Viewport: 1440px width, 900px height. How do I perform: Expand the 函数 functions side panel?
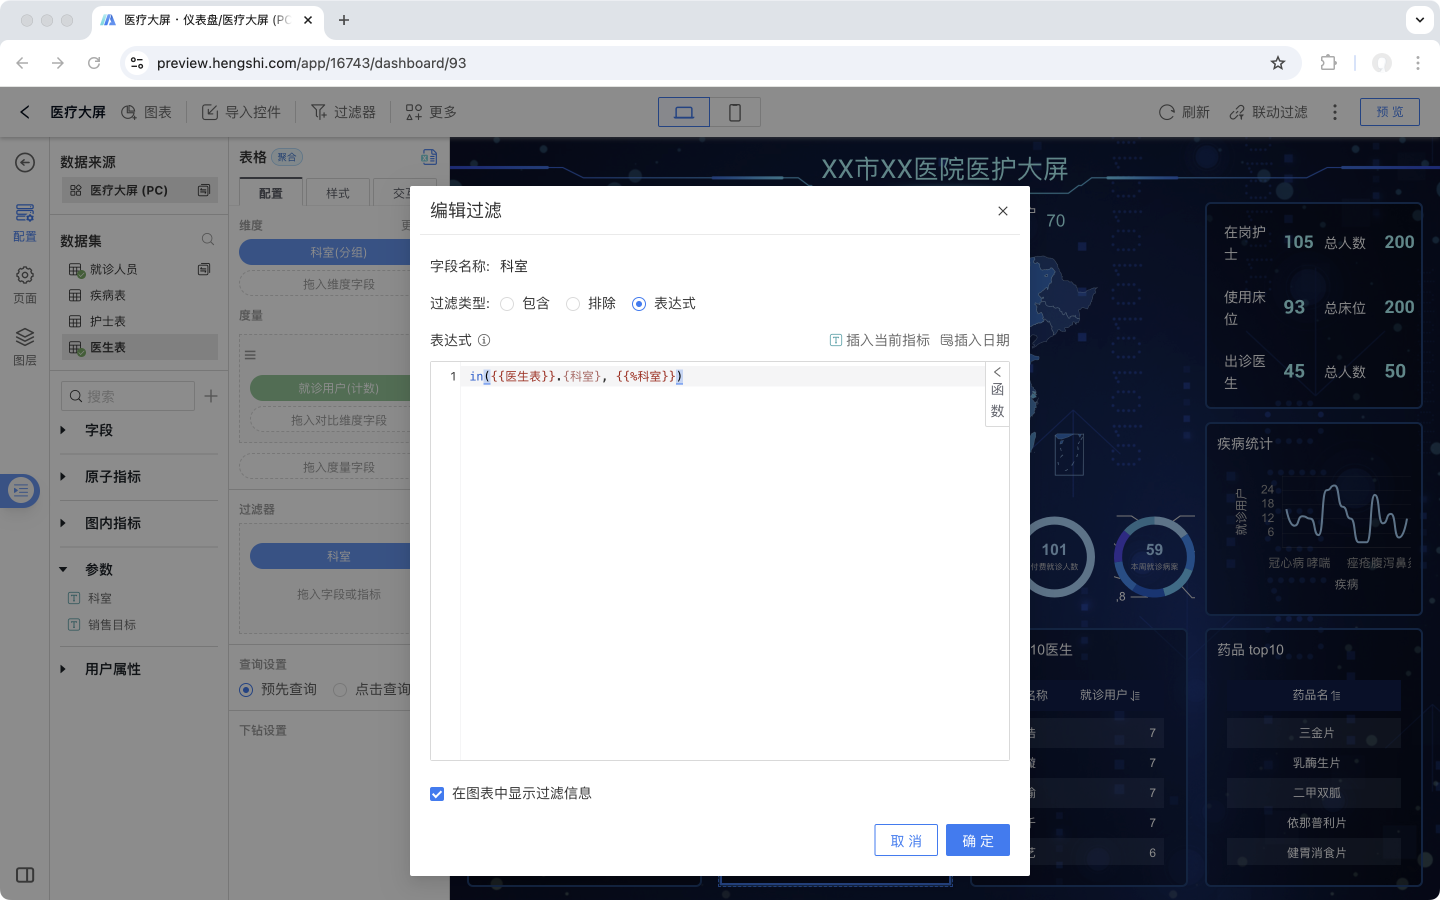[997, 393]
